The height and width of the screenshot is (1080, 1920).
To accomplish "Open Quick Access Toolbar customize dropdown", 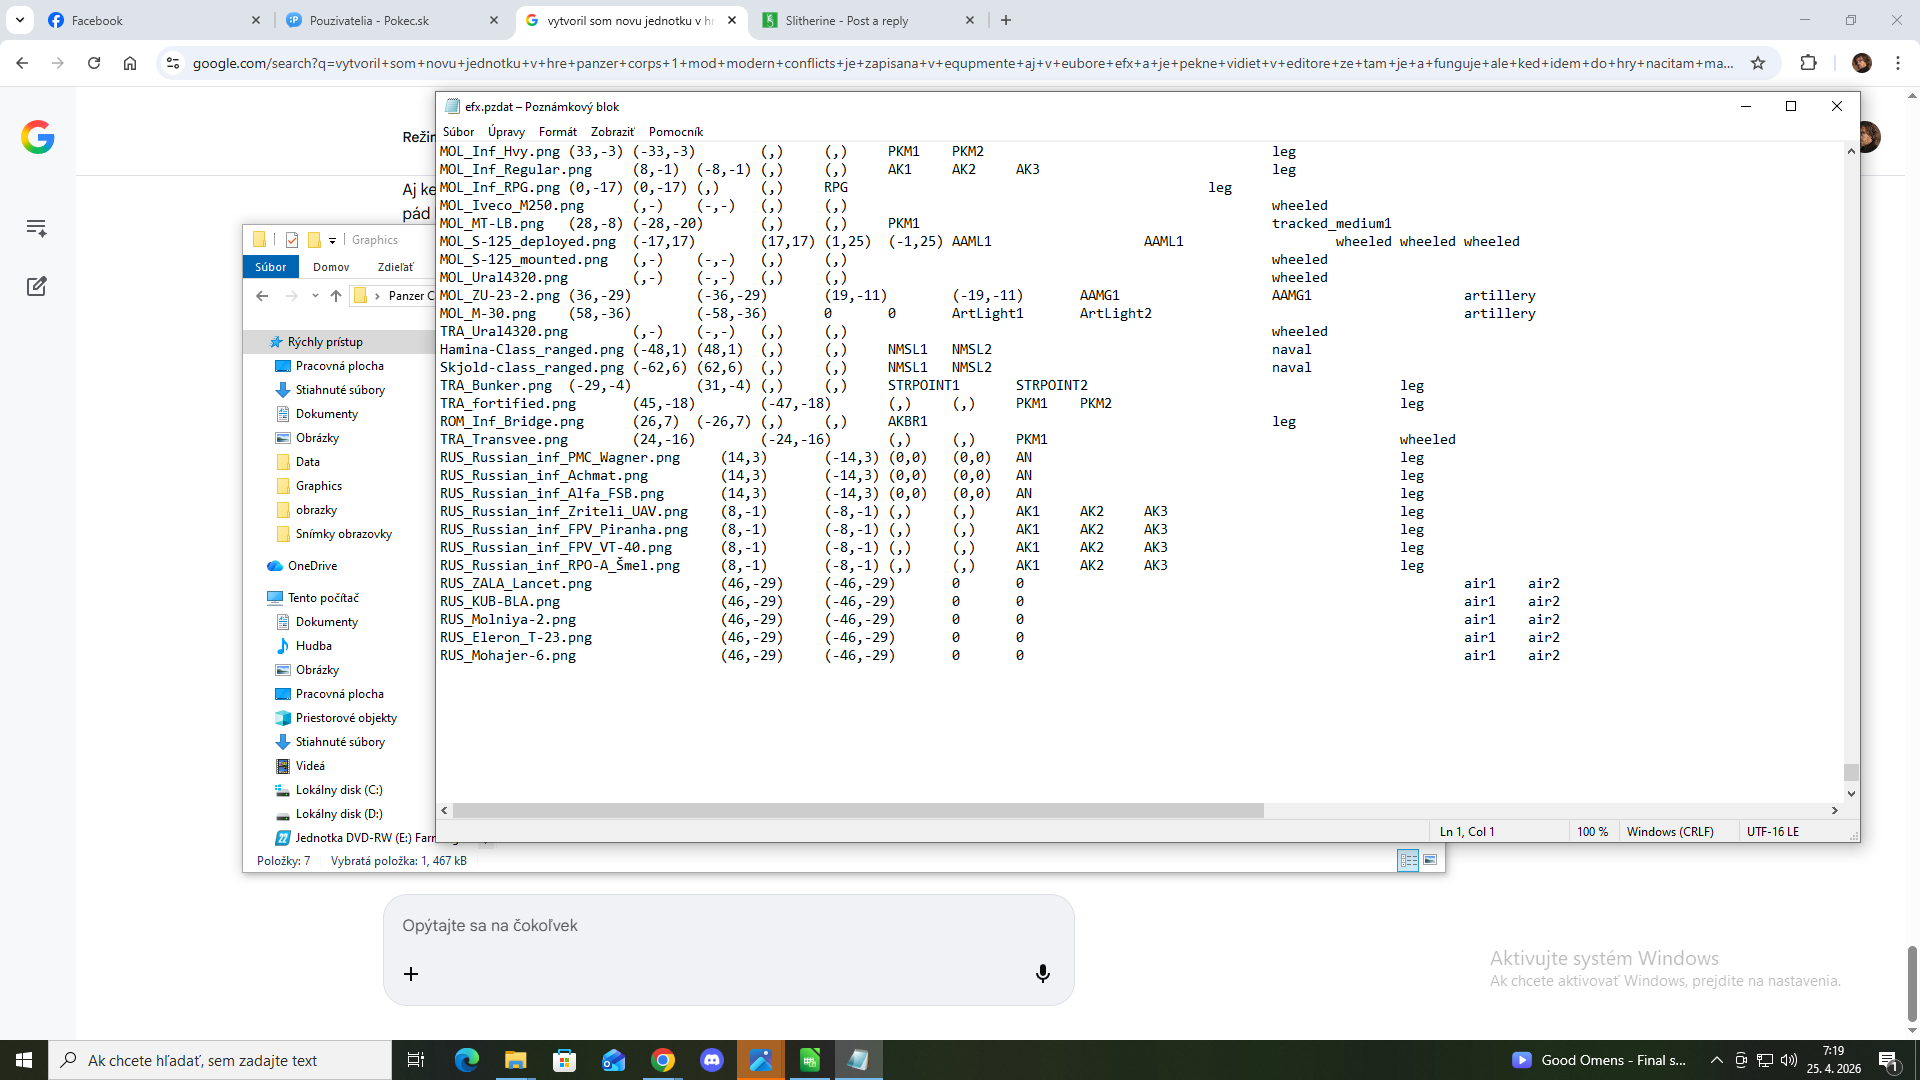I will [x=332, y=240].
